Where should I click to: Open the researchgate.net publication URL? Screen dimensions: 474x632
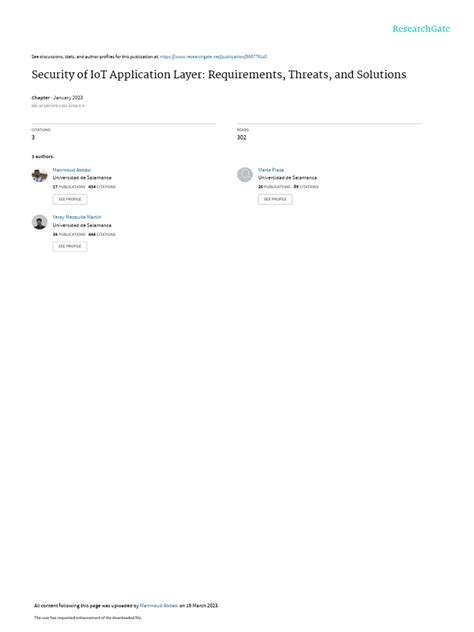[x=214, y=57]
